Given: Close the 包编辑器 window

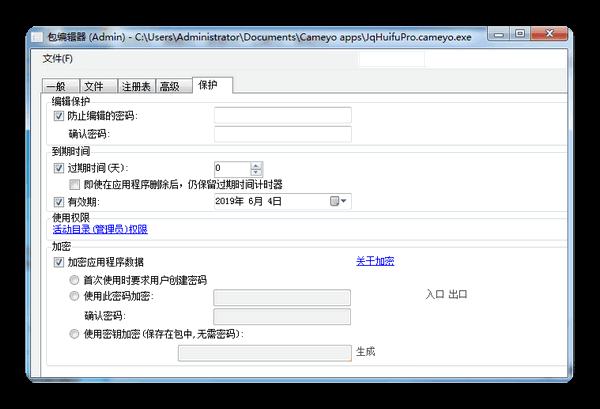Looking at the screenshot, I should [x=549, y=34].
